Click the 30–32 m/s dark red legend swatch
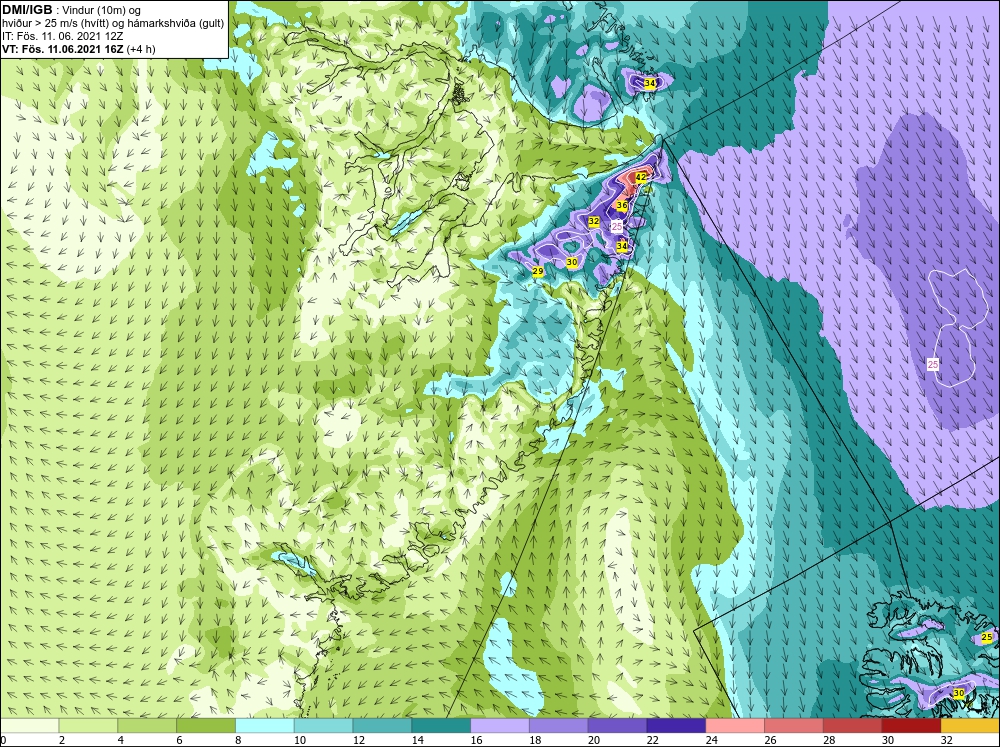Image resolution: width=1000 pixels, height=747 pixels. 911,725
